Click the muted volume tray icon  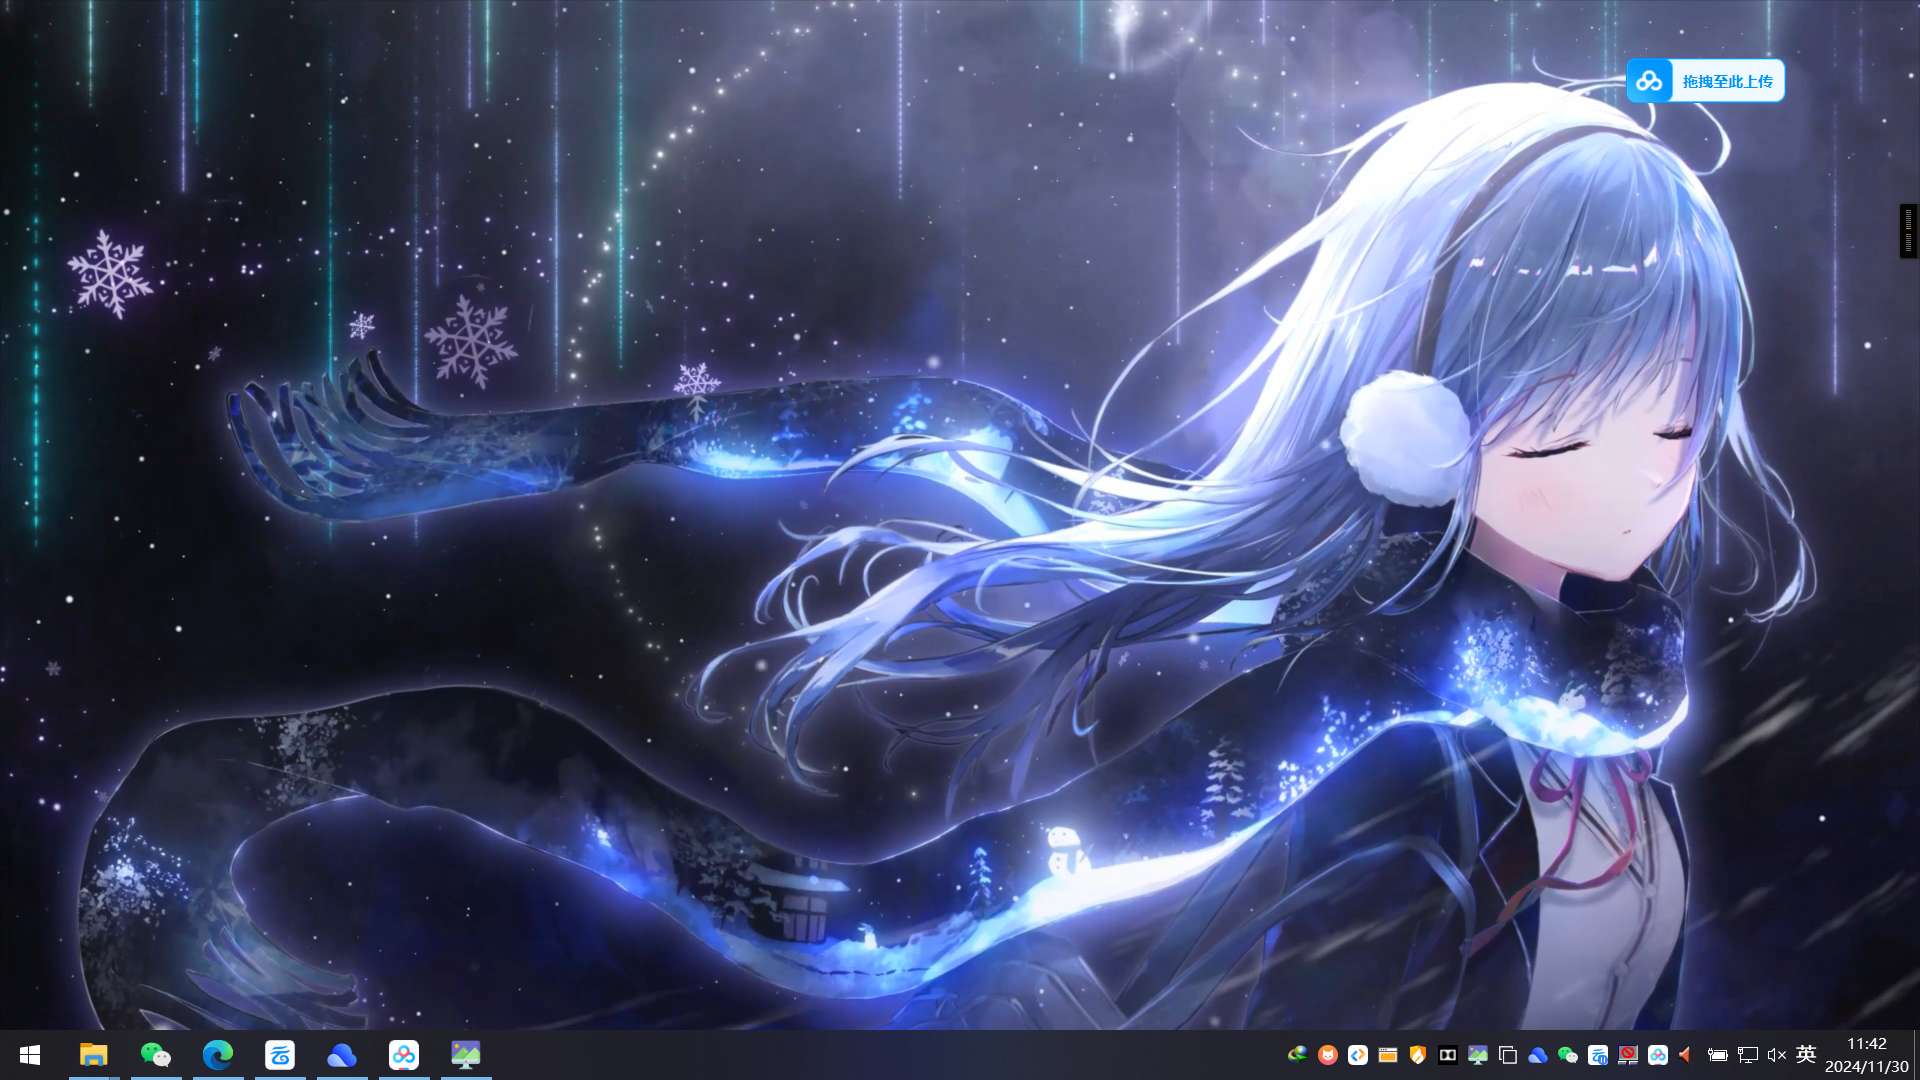point(1777,1055)
